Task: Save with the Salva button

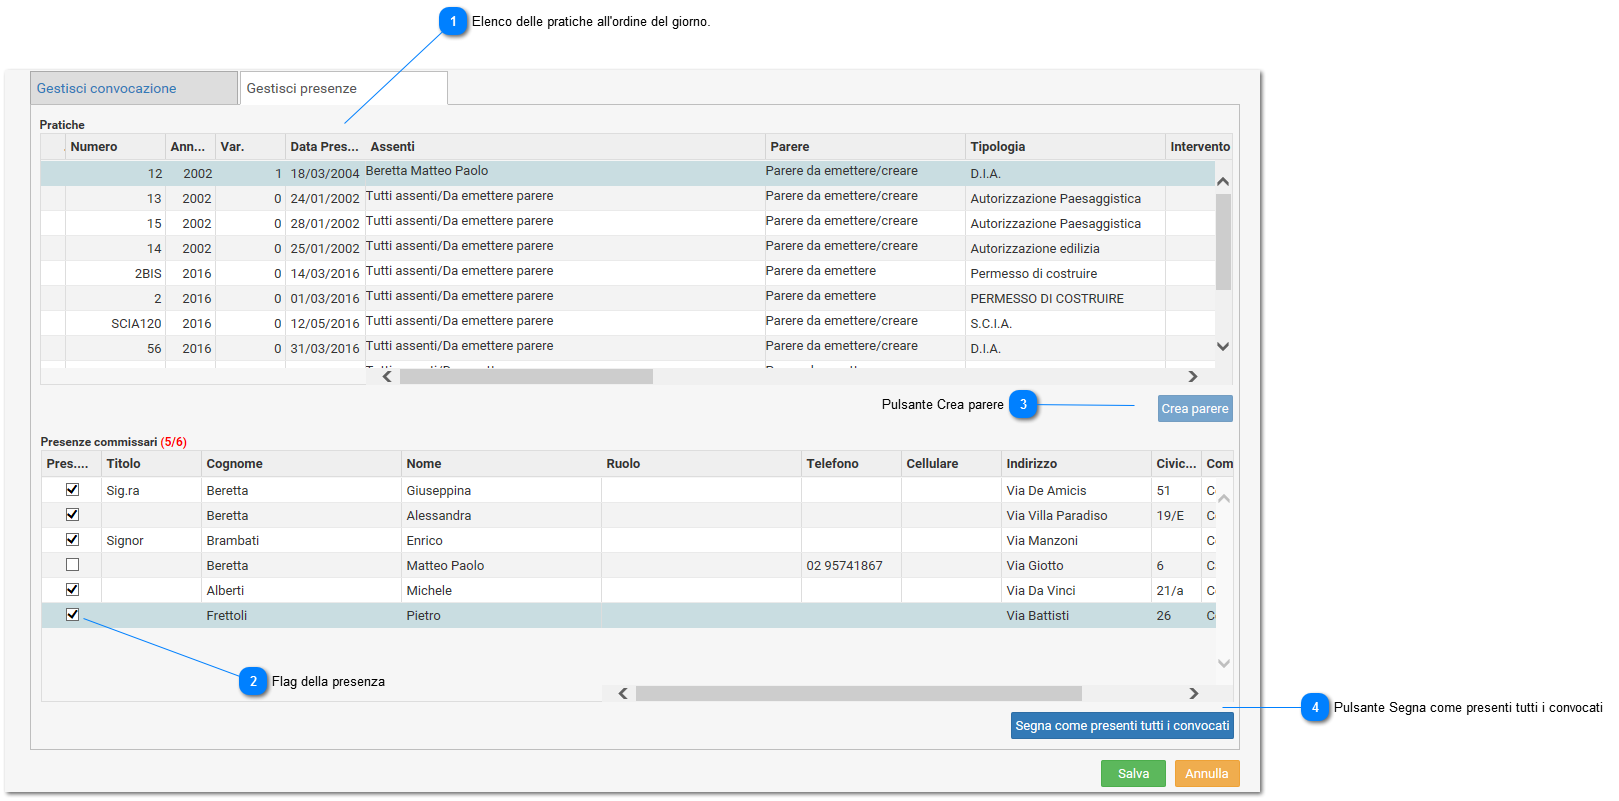Action: (x=1133, y=773)
